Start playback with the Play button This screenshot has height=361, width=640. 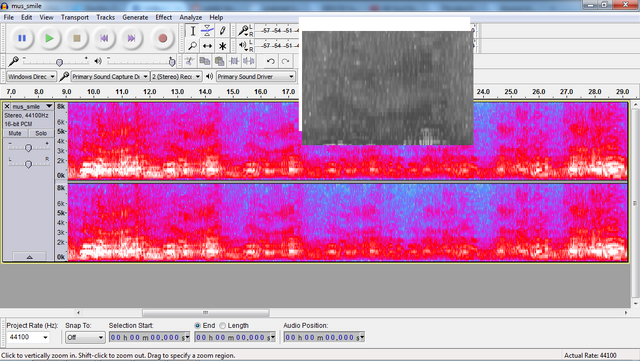(x=49, y=38)
